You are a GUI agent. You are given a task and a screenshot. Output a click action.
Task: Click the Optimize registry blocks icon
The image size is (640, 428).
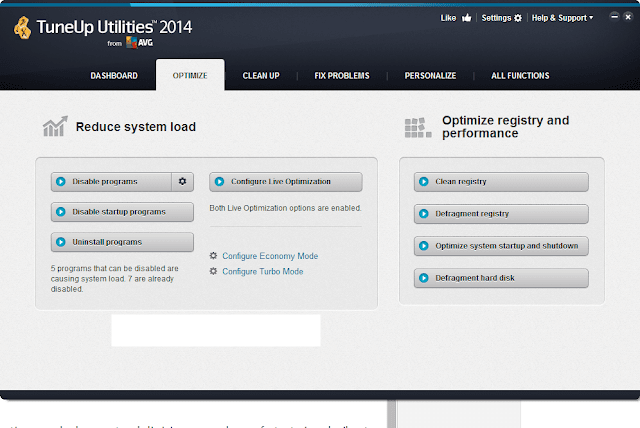click(x=418, y=128)
